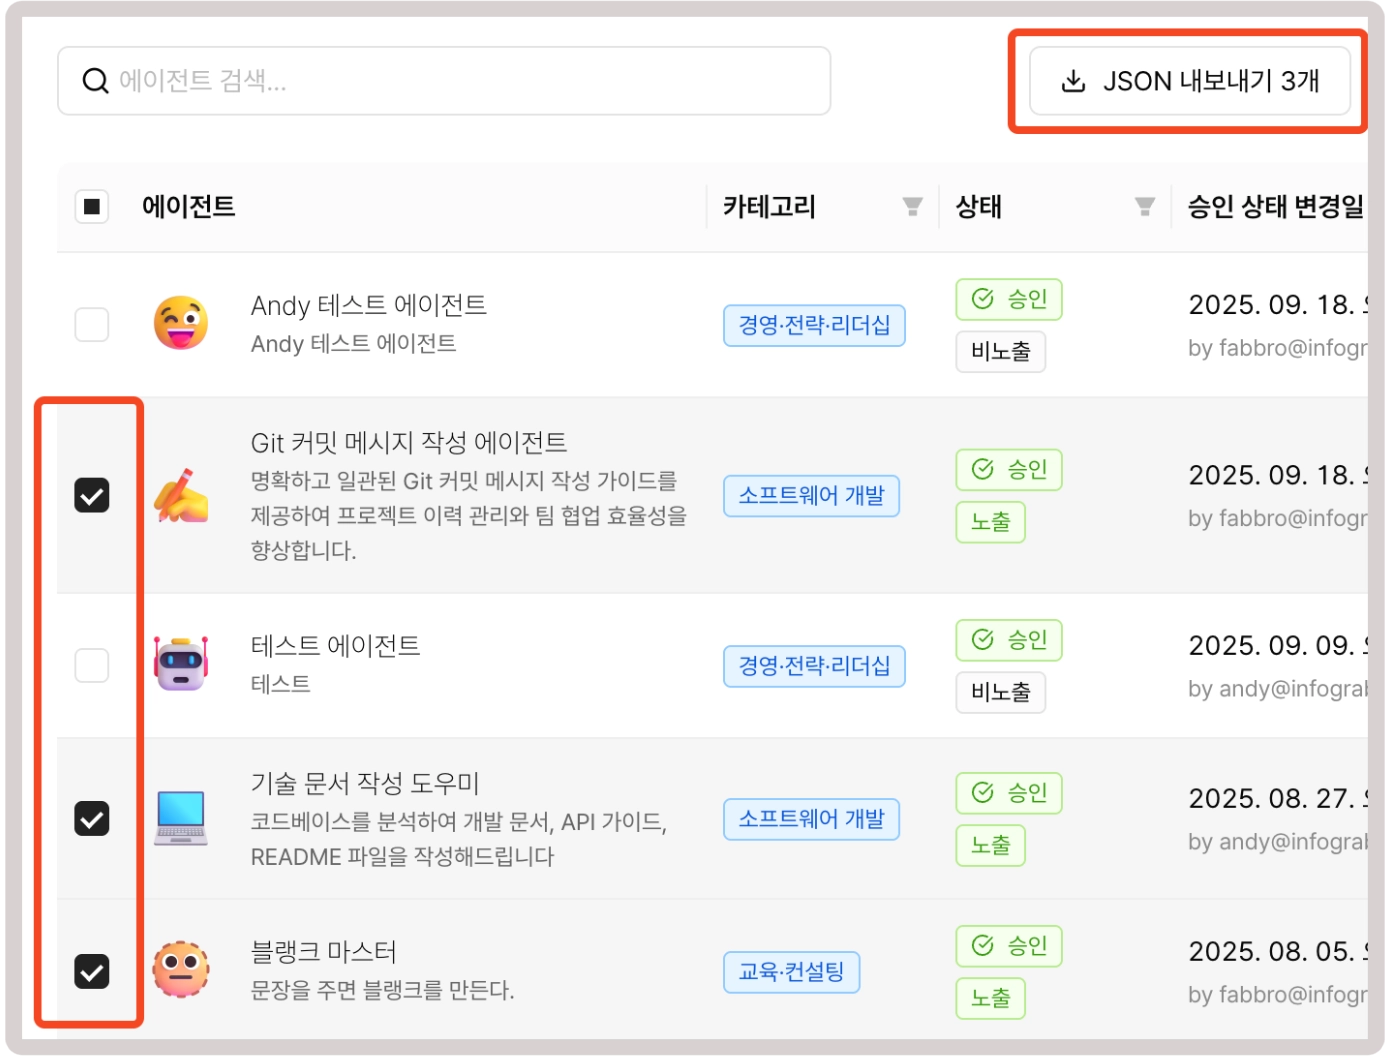Click the 에이전트 column header
Screen dimensions: 1390x1056
(x=189, y=207)
